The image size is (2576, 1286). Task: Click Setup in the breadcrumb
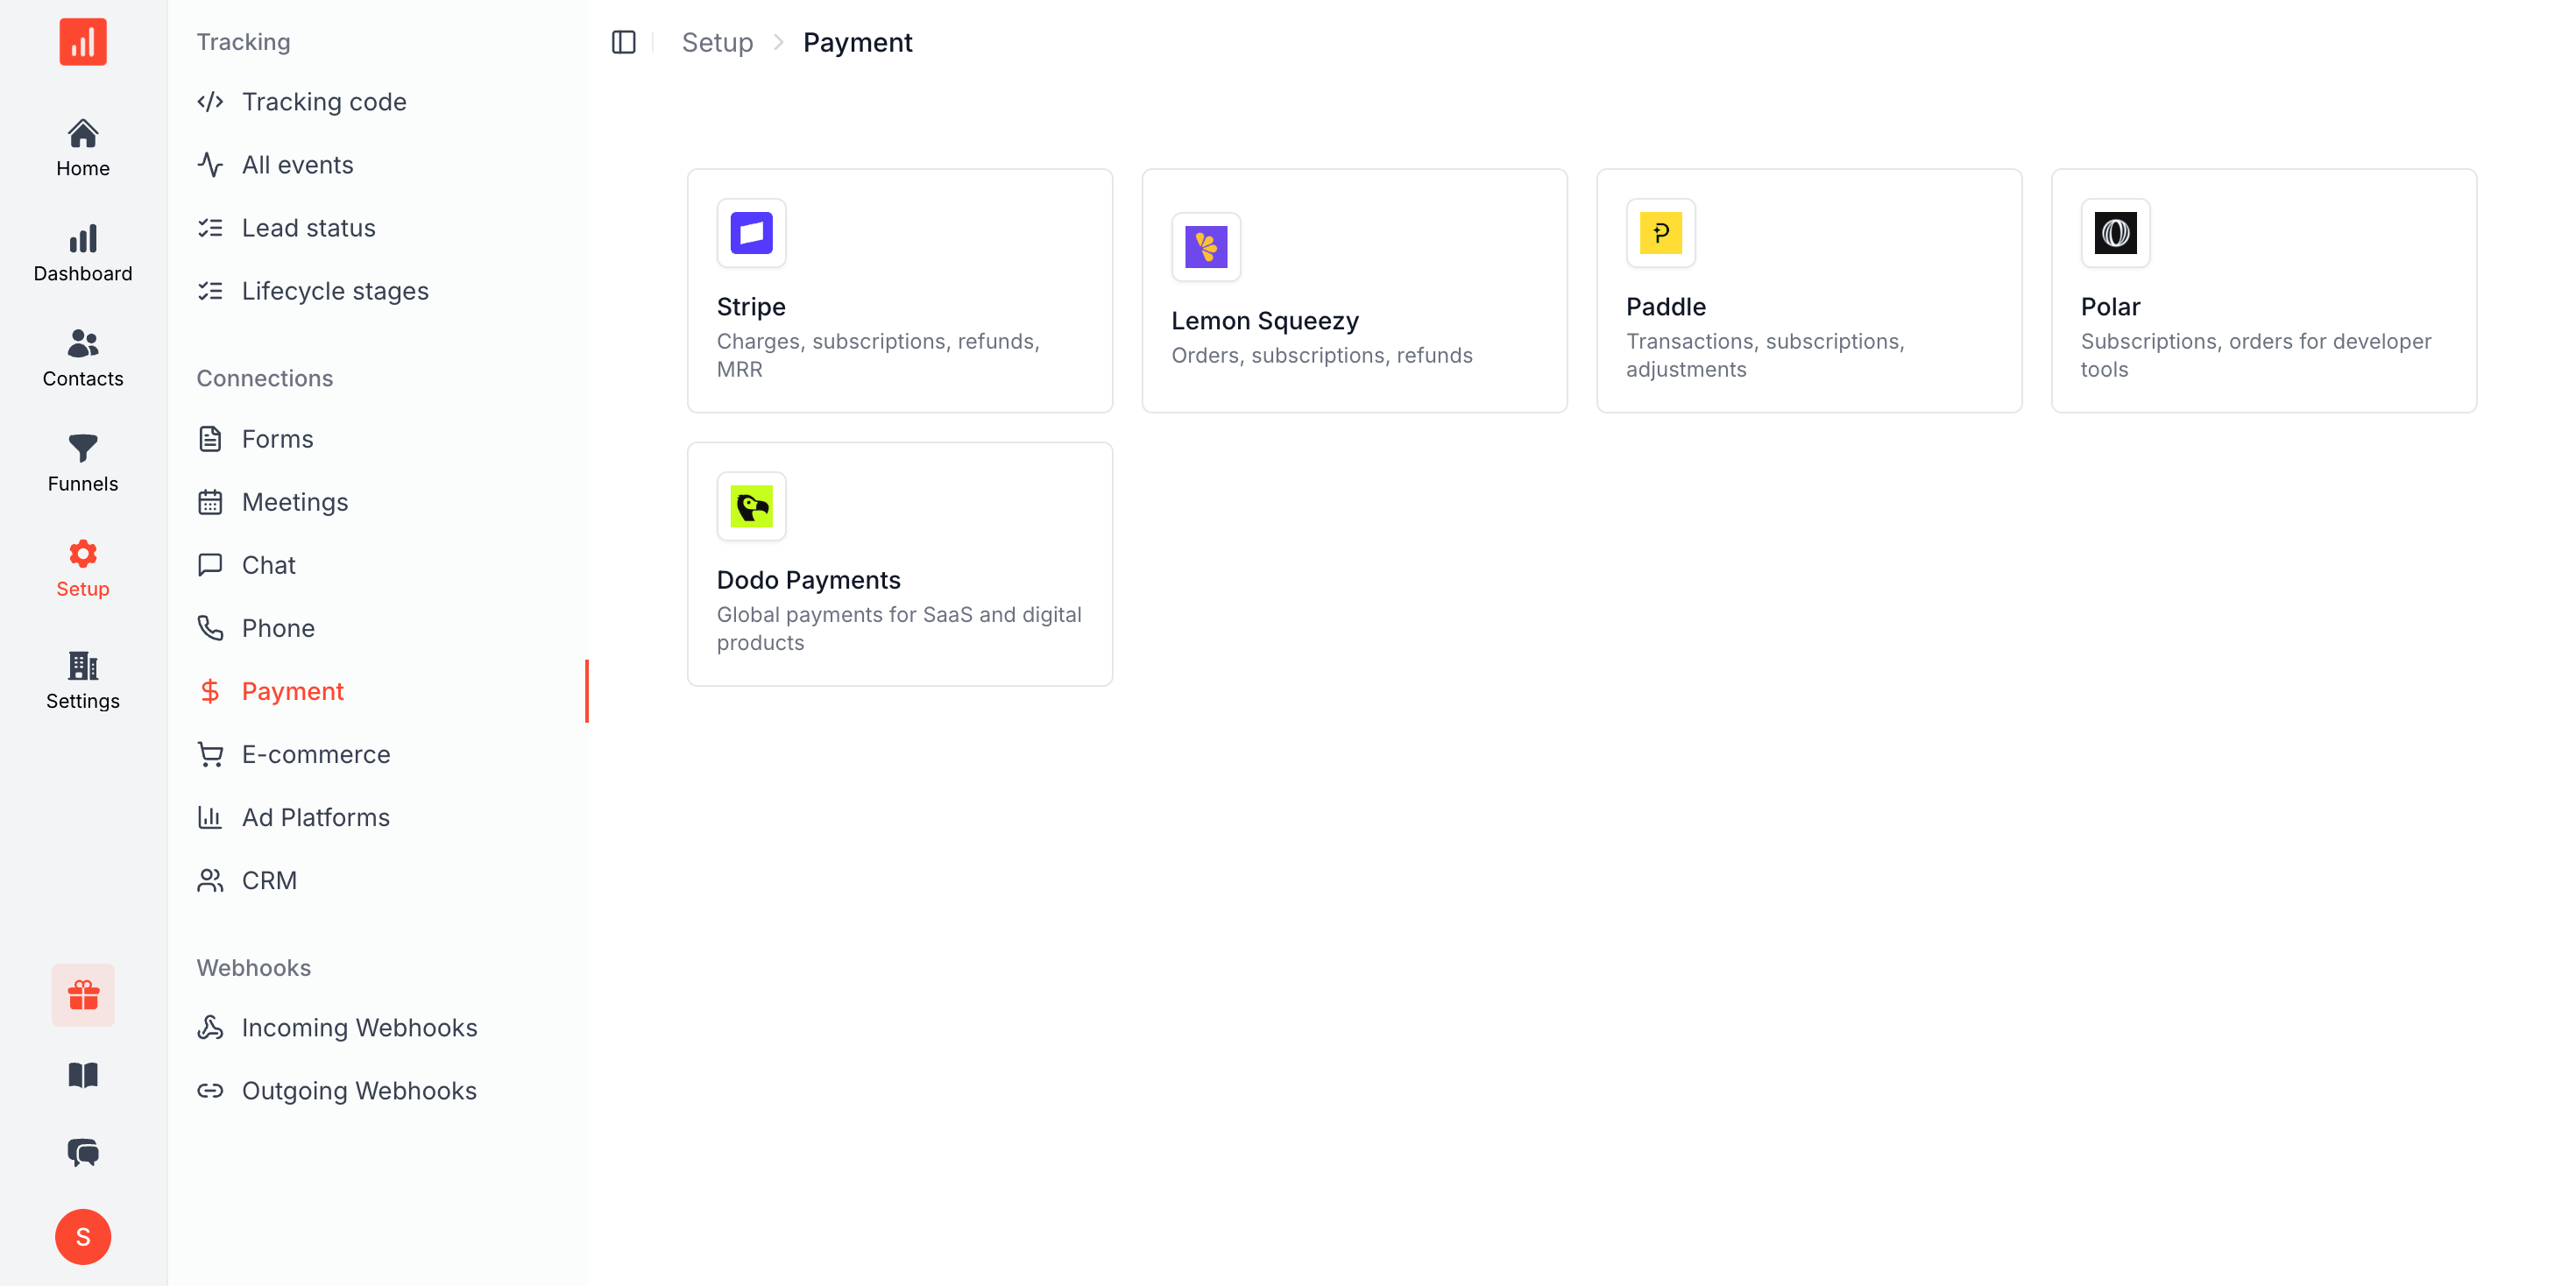click(717, 42)
